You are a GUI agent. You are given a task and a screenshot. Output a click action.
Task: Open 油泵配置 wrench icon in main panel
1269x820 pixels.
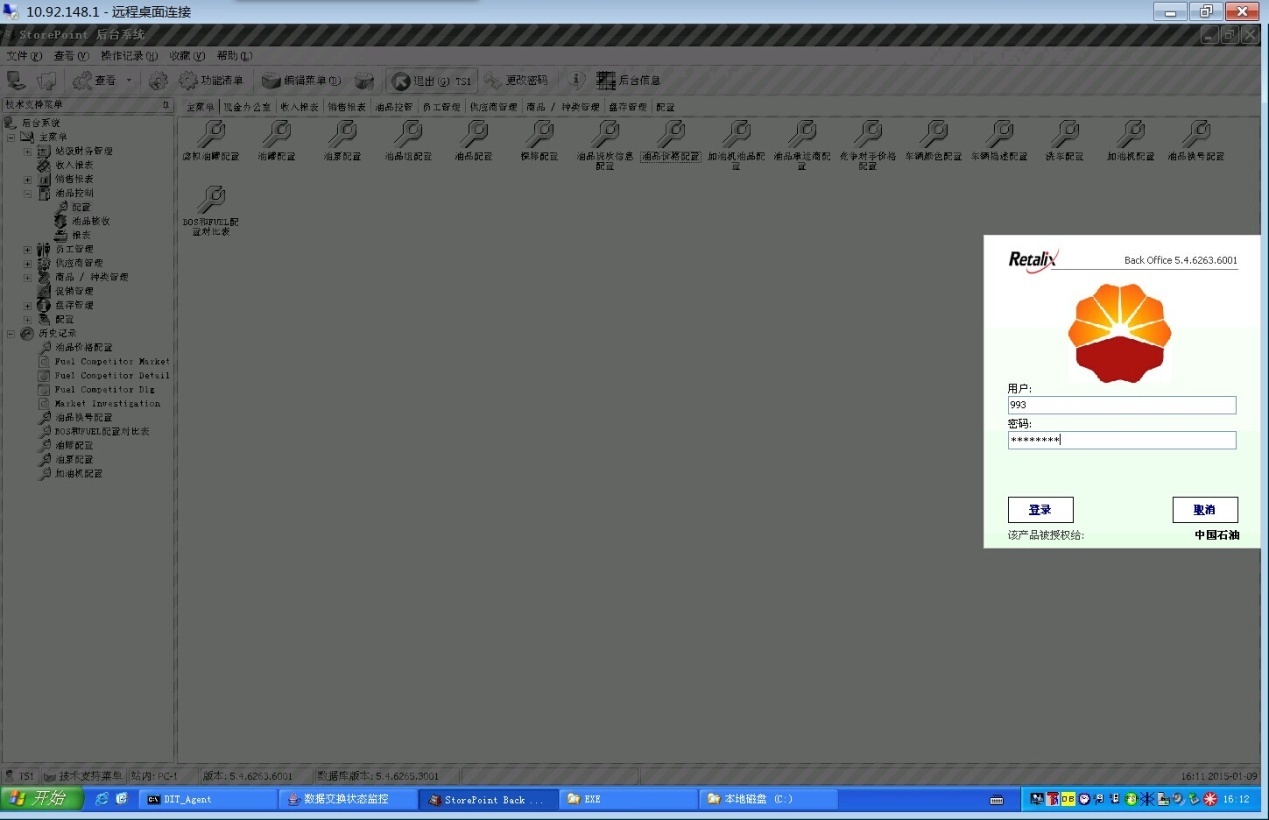click(x=342, y=134)
